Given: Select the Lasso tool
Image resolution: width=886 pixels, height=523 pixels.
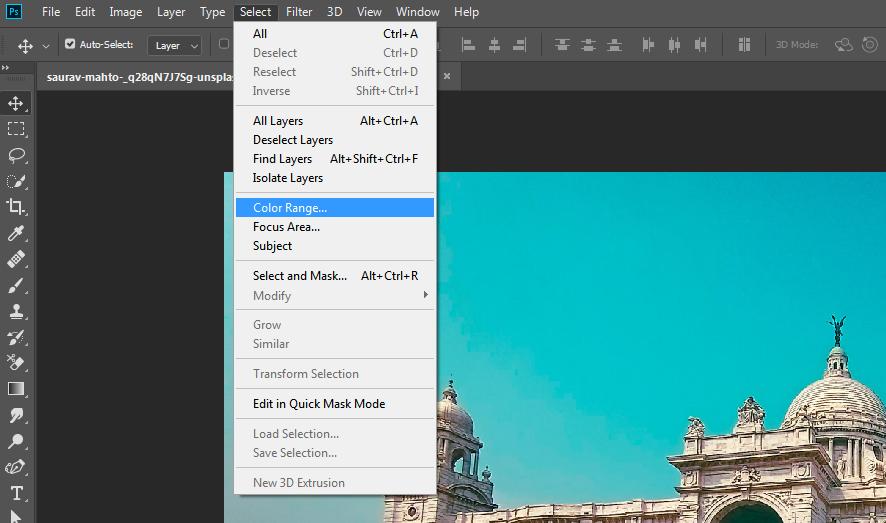Looking at the screenshot, I should (16, 155).
